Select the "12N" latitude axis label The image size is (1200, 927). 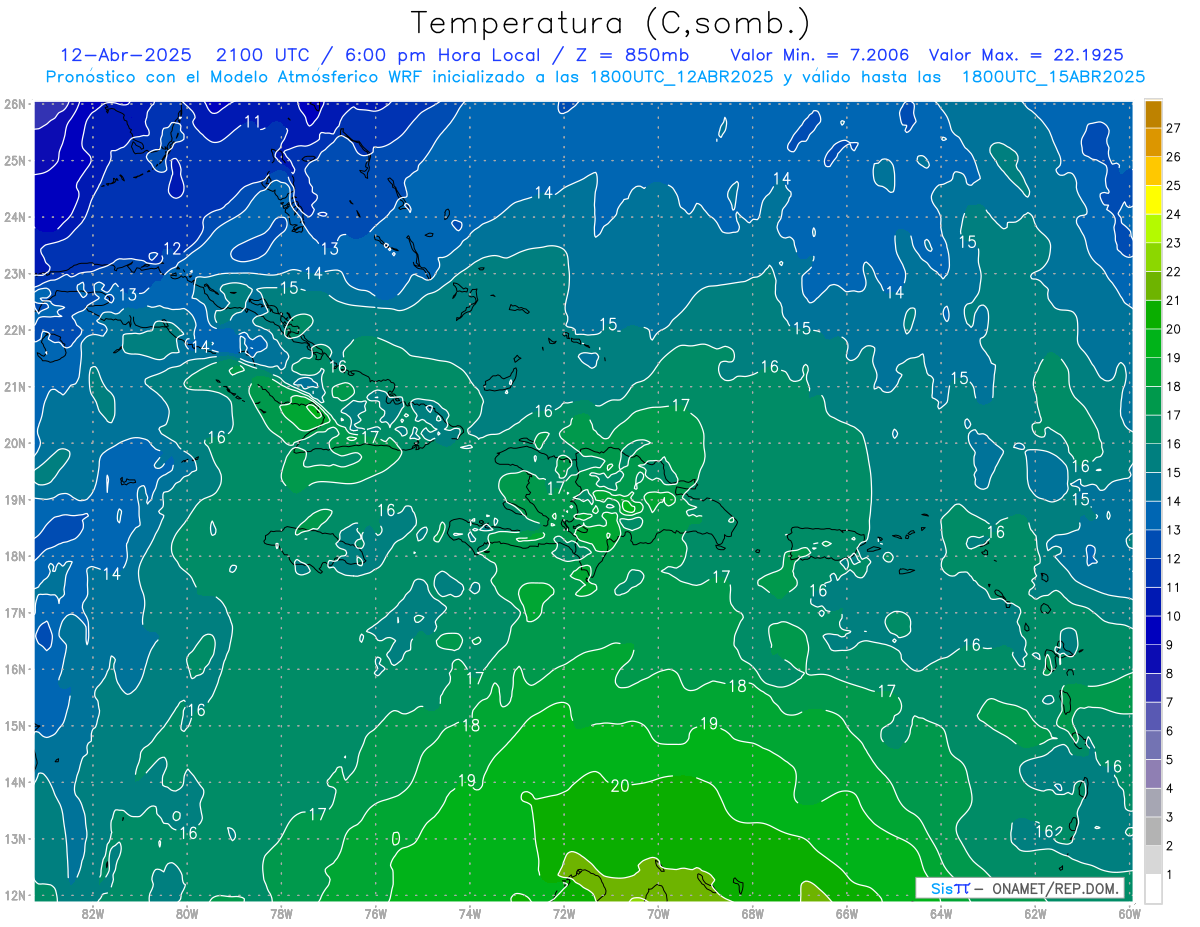point(14,895)
